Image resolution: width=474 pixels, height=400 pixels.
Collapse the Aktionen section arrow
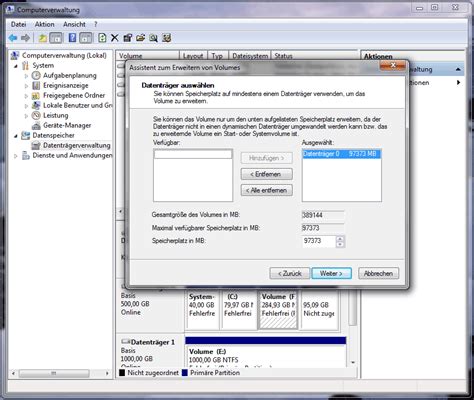[458, 69]
